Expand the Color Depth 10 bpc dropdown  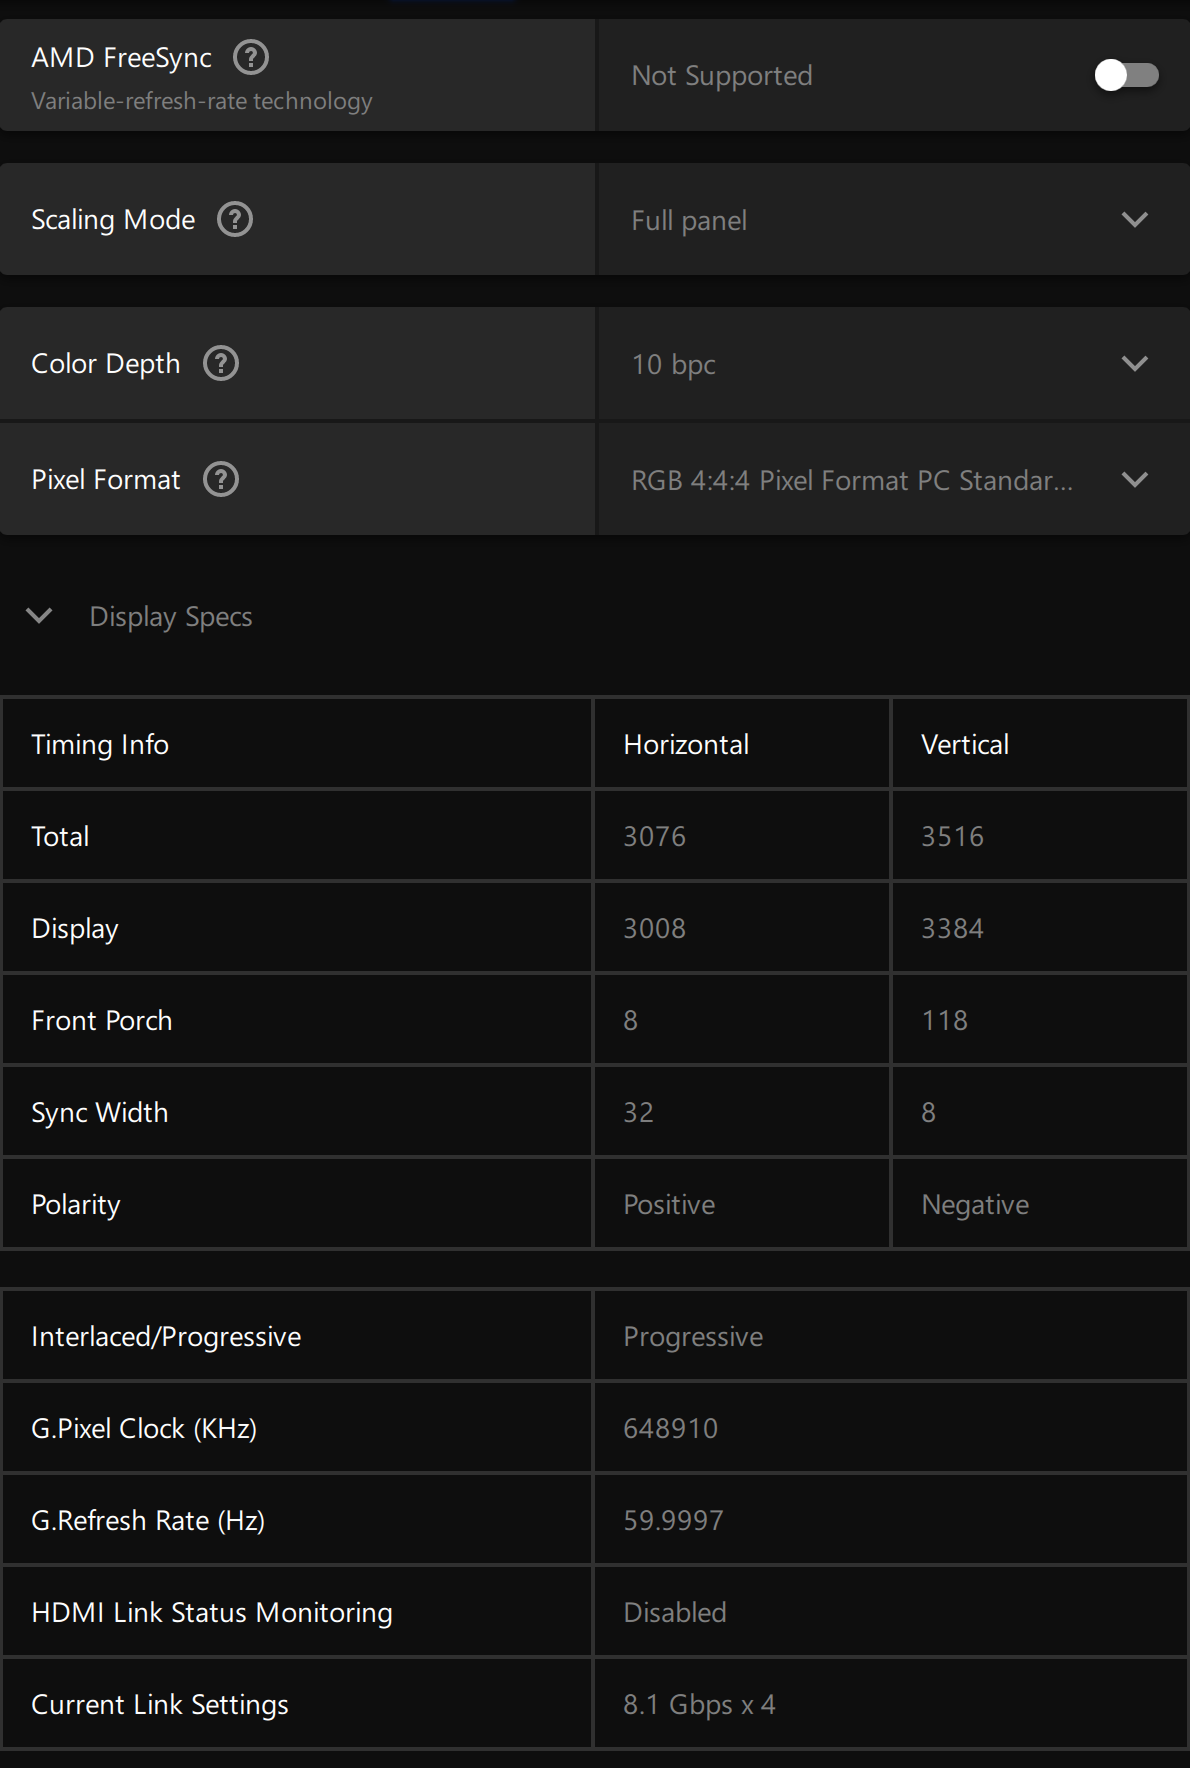tap(892, 364)
